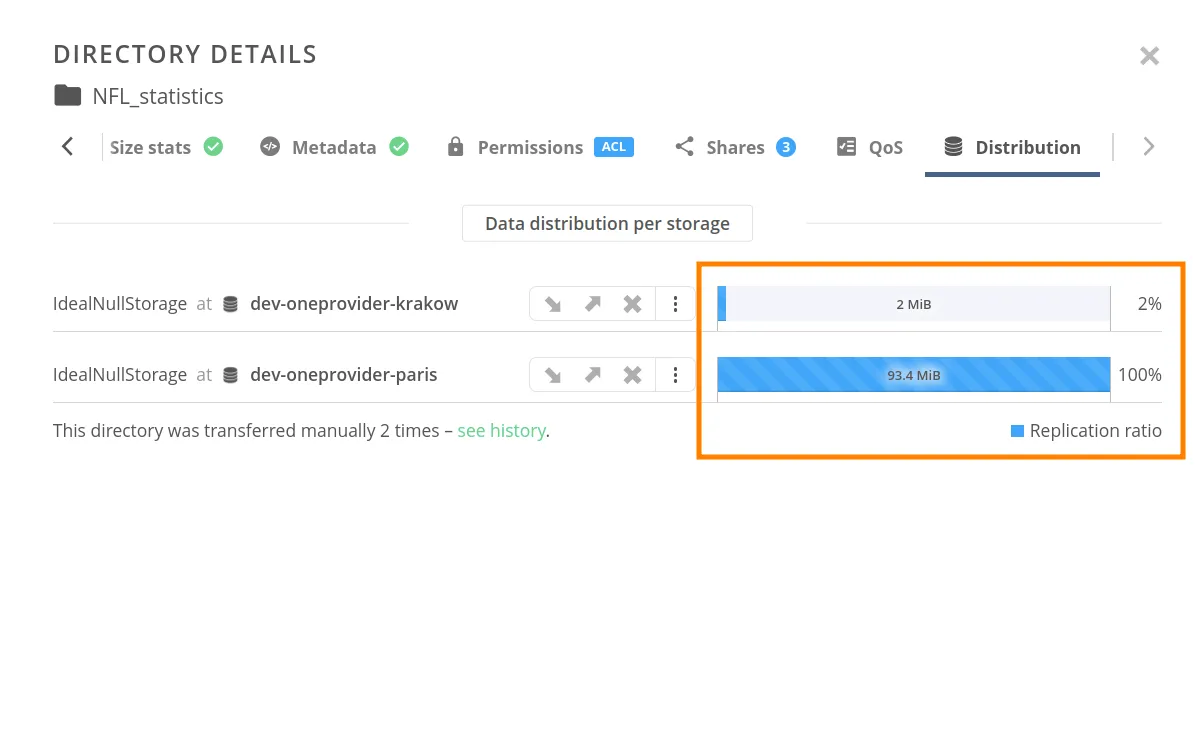The width and height of the screenshot is (1202, 743).
Task: Open the krakow storage options menu
Action: point(675,303)
